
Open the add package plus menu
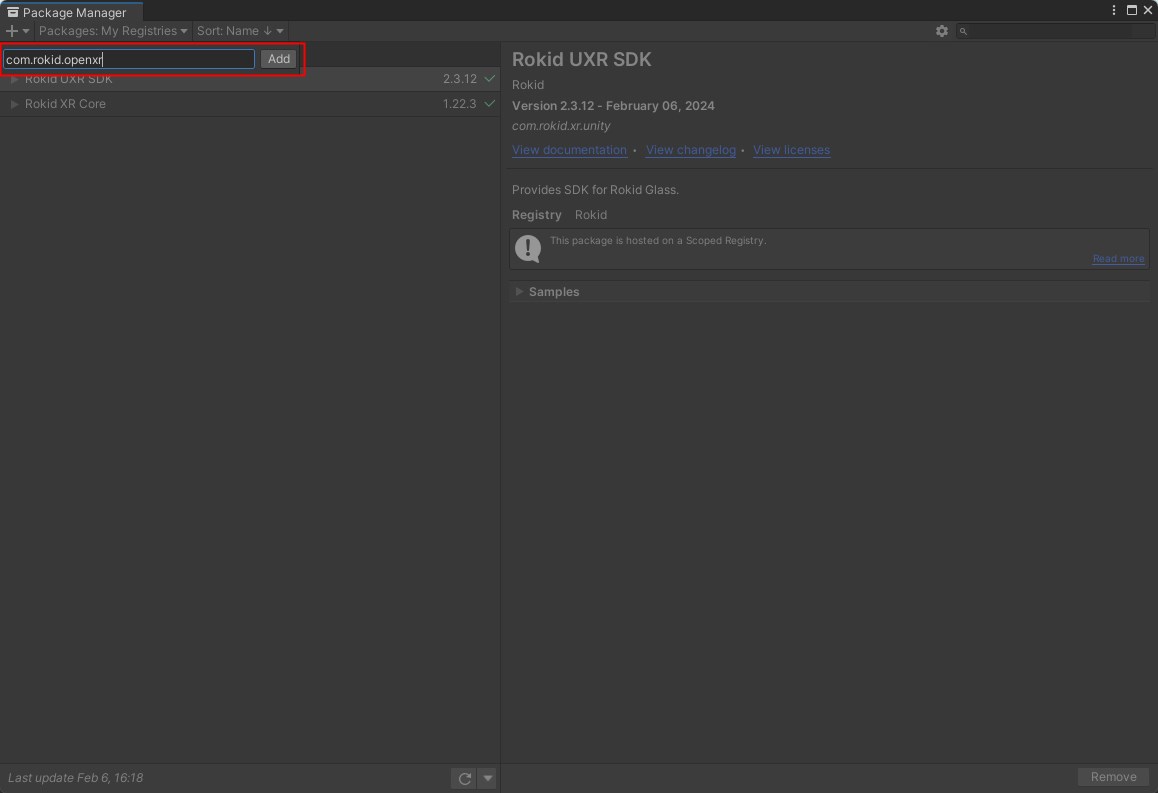click(17, 31)
